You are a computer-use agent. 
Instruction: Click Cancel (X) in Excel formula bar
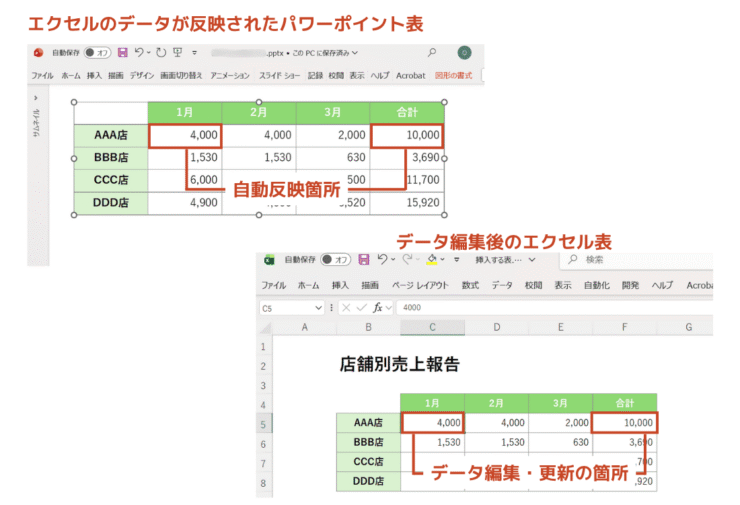pyautogui.click(x=346, y=308)
